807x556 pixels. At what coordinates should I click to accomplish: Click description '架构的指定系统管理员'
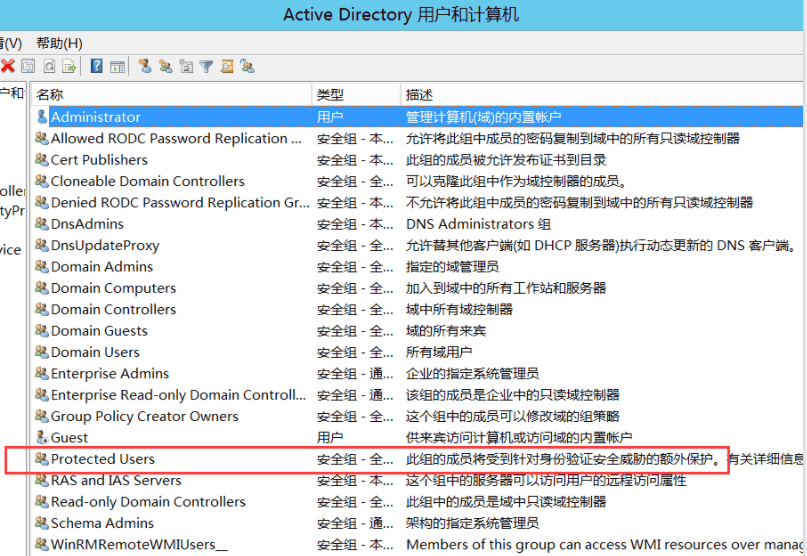472,523
